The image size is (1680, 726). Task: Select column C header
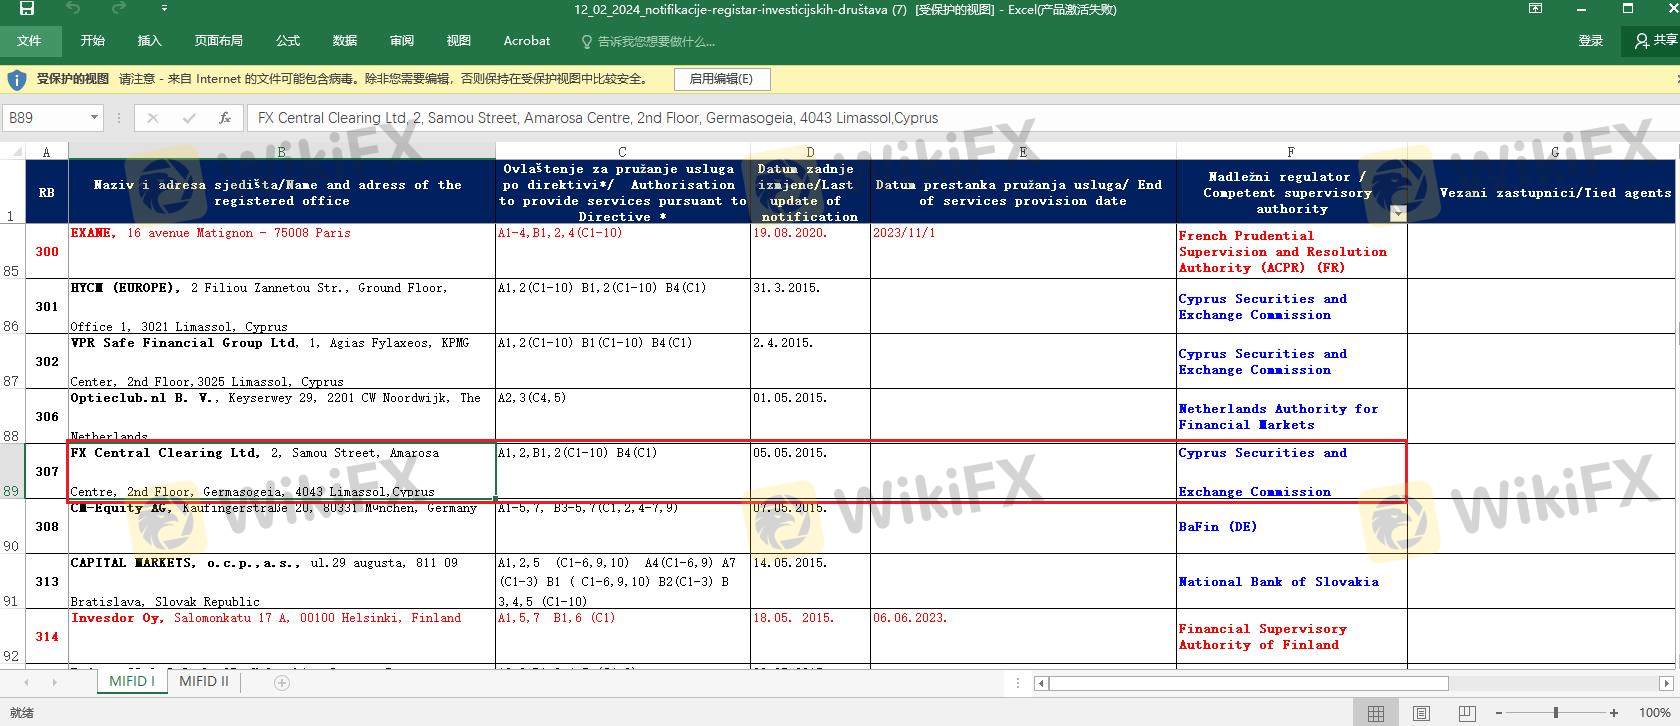pyautogui.click(x=622, y=152)
